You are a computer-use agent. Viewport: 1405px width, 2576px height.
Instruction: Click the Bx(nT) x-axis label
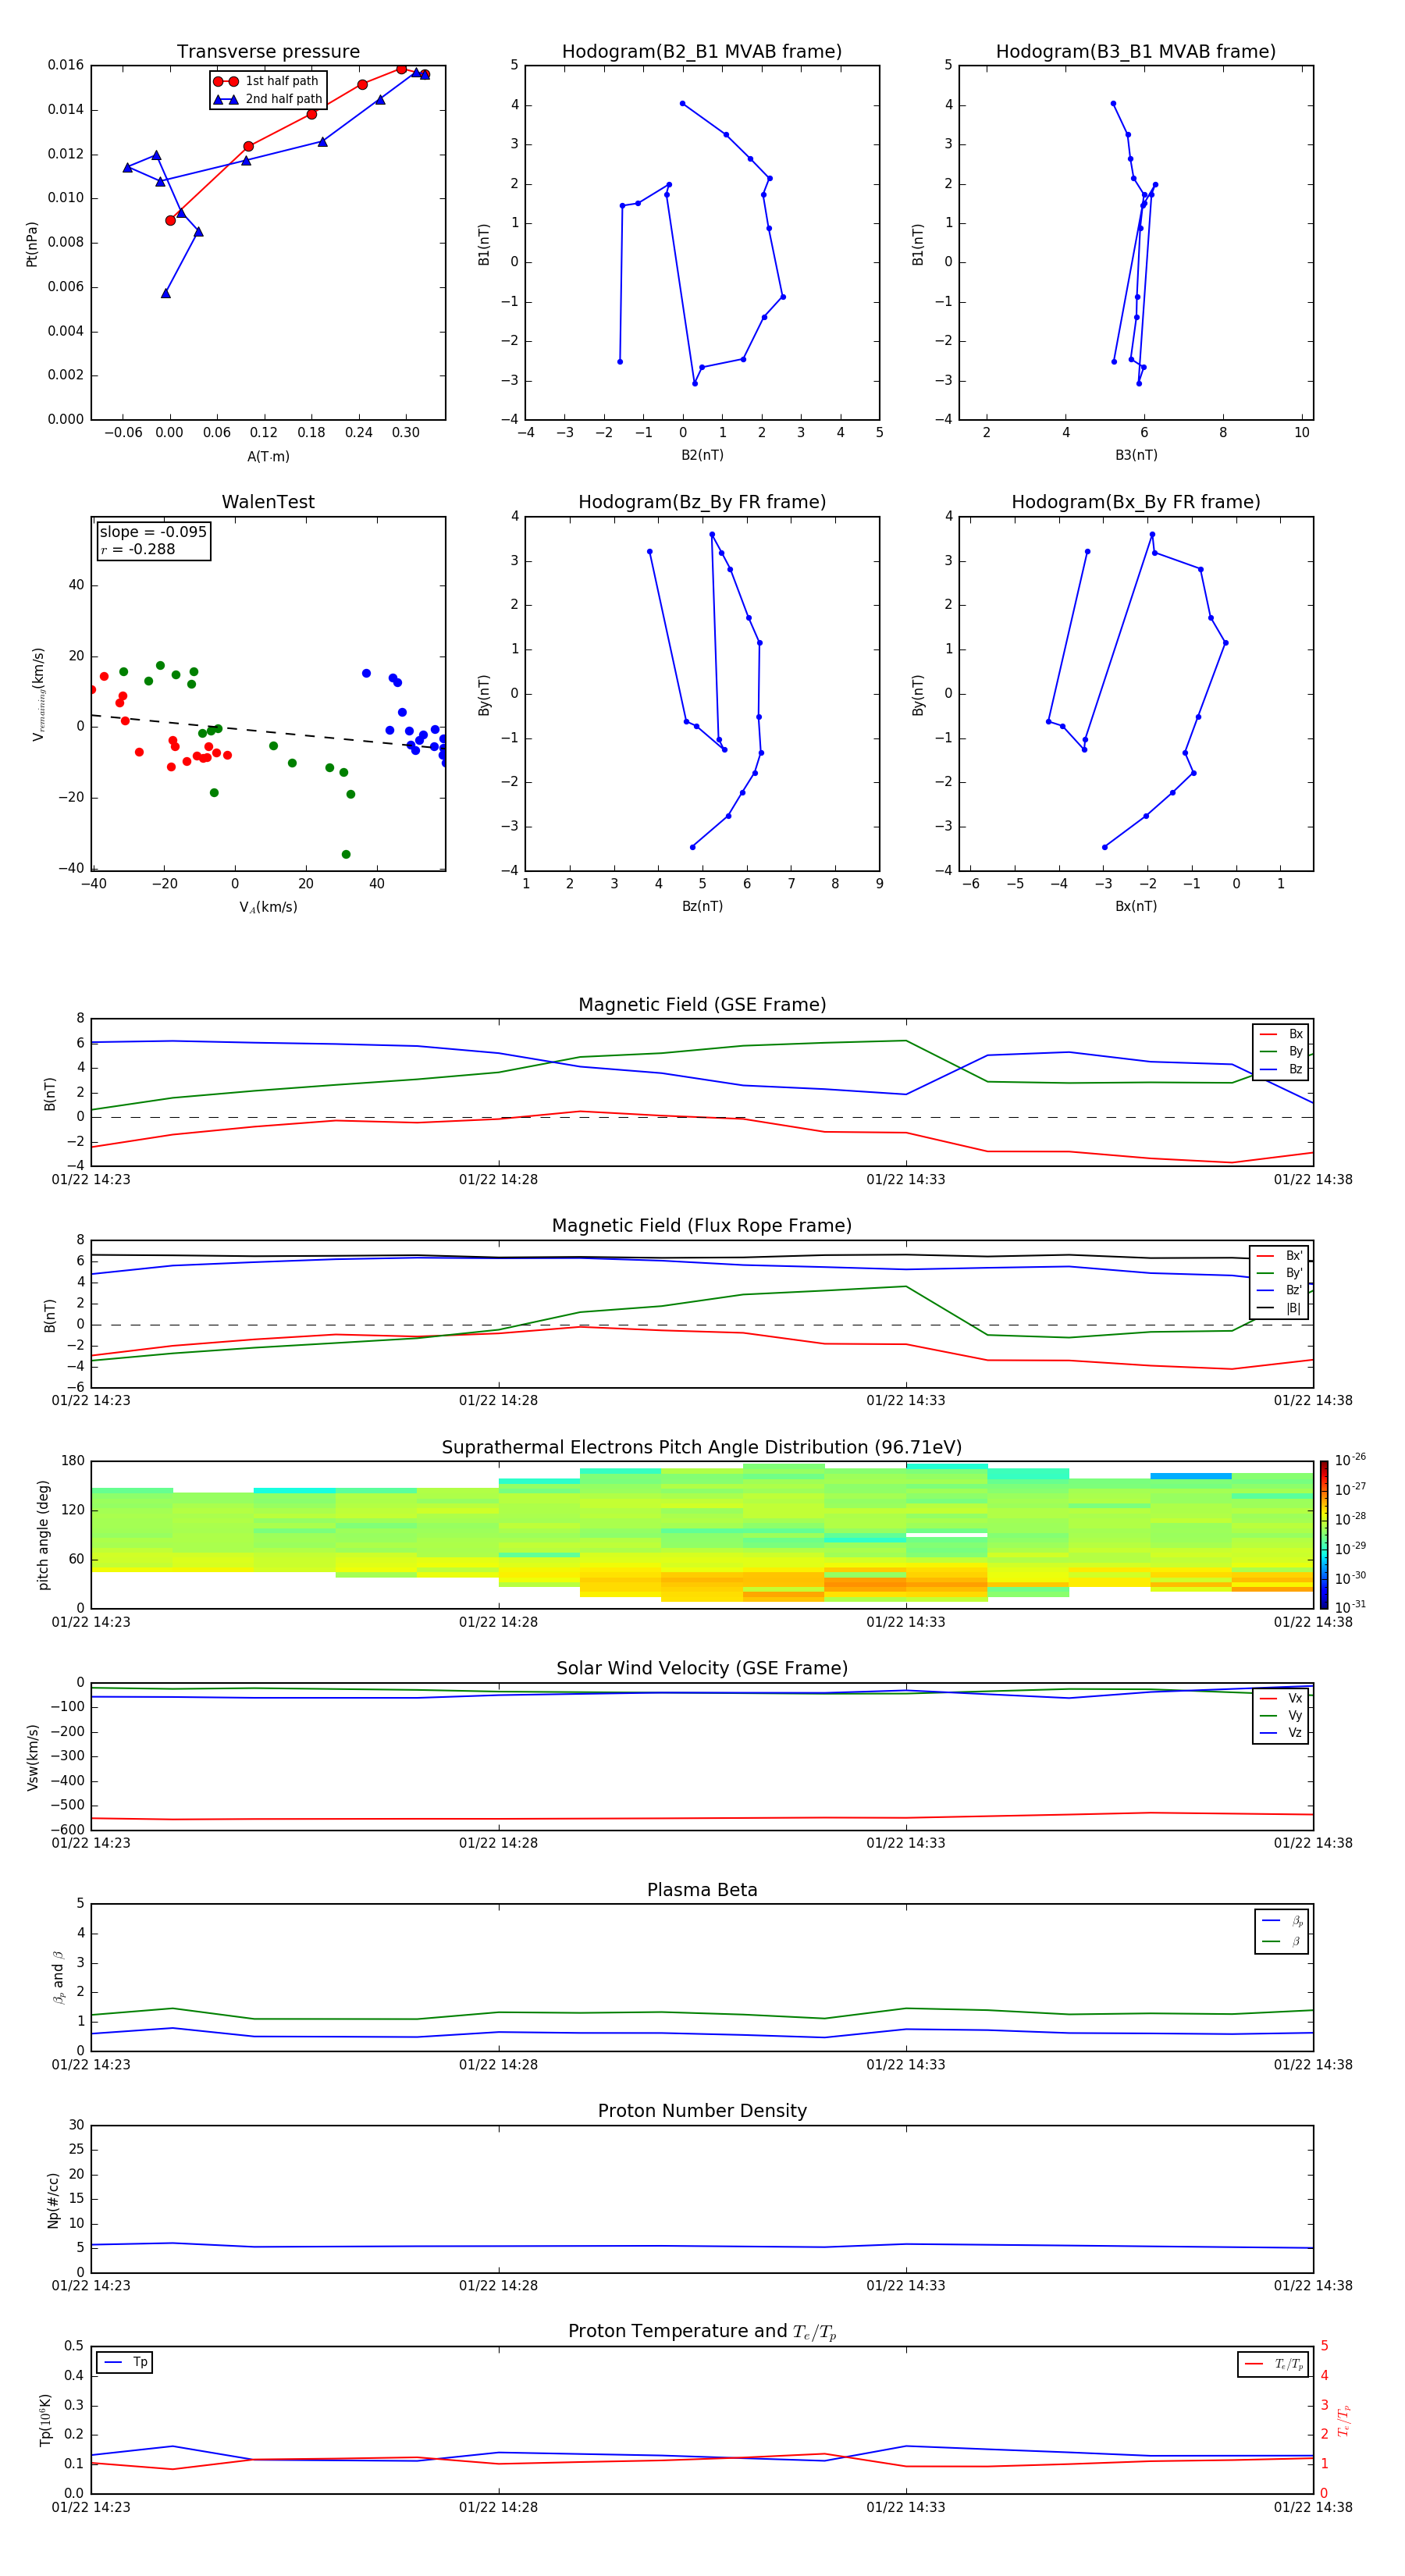(x=1136, y=906)
